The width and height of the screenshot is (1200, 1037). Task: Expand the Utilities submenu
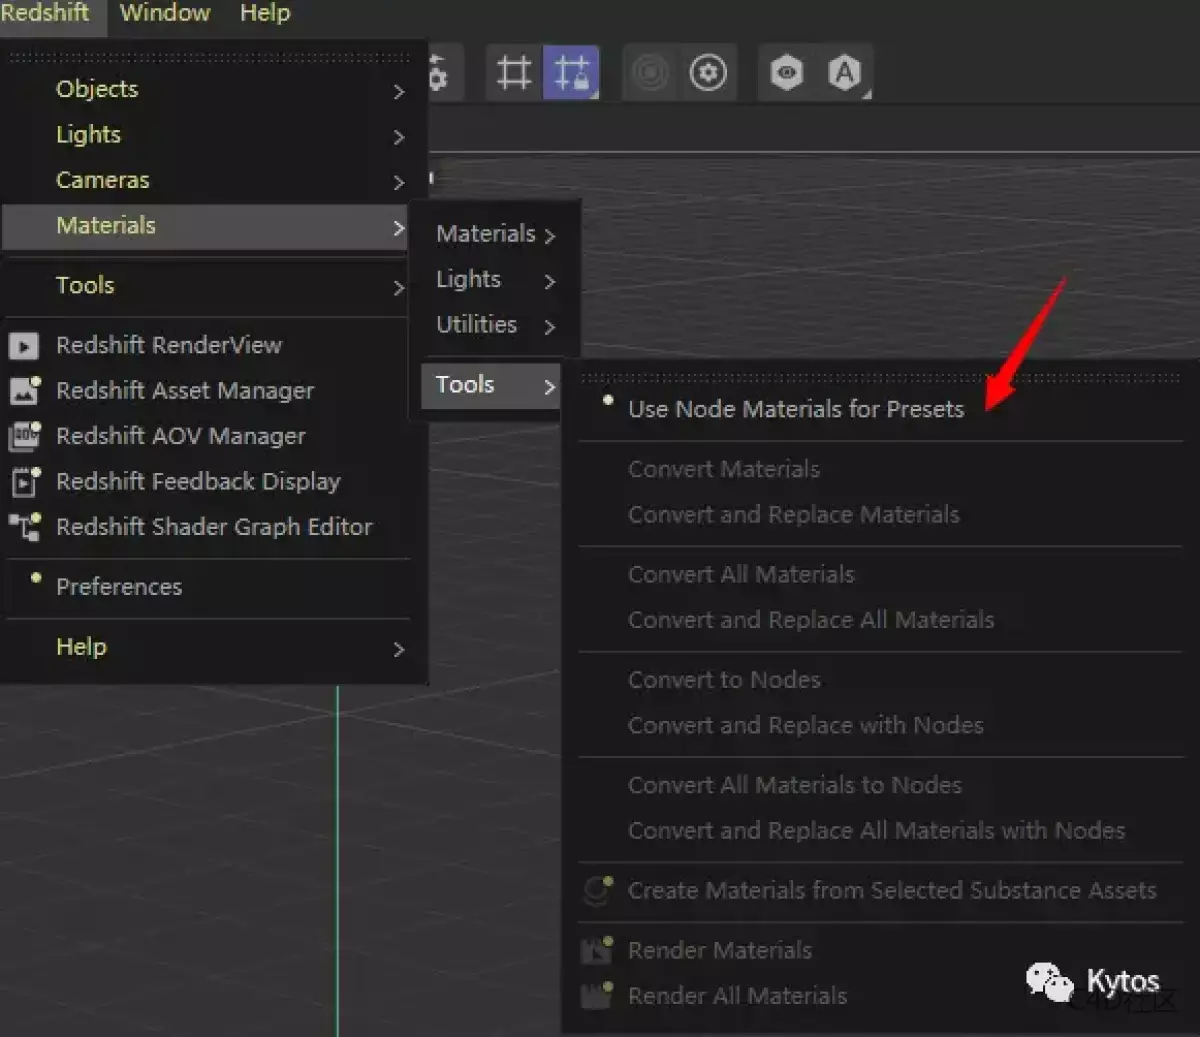(x=476, y=324)
